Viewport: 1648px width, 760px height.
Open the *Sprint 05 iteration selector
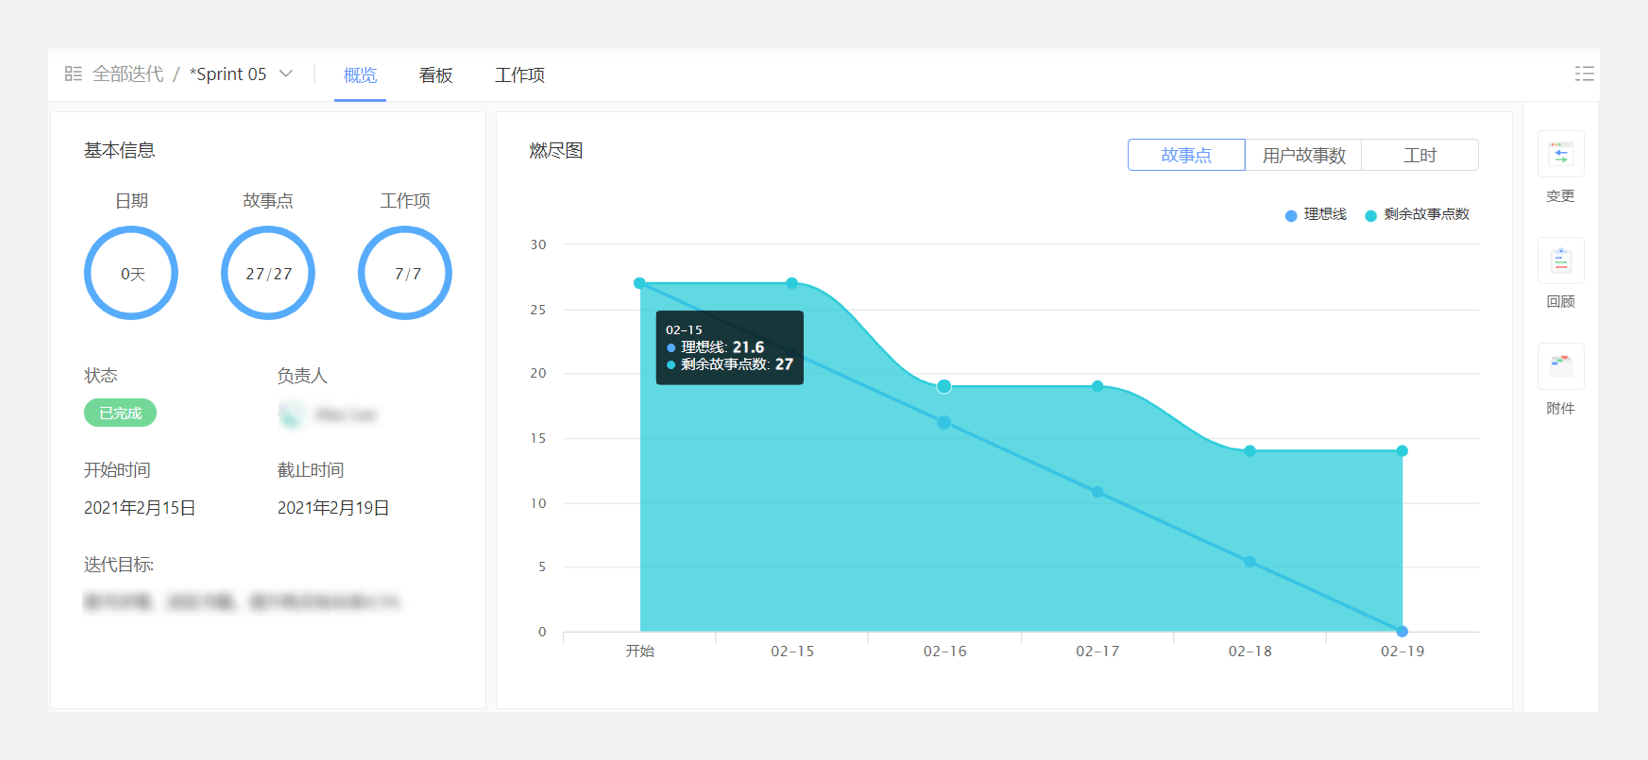[228, 74]
